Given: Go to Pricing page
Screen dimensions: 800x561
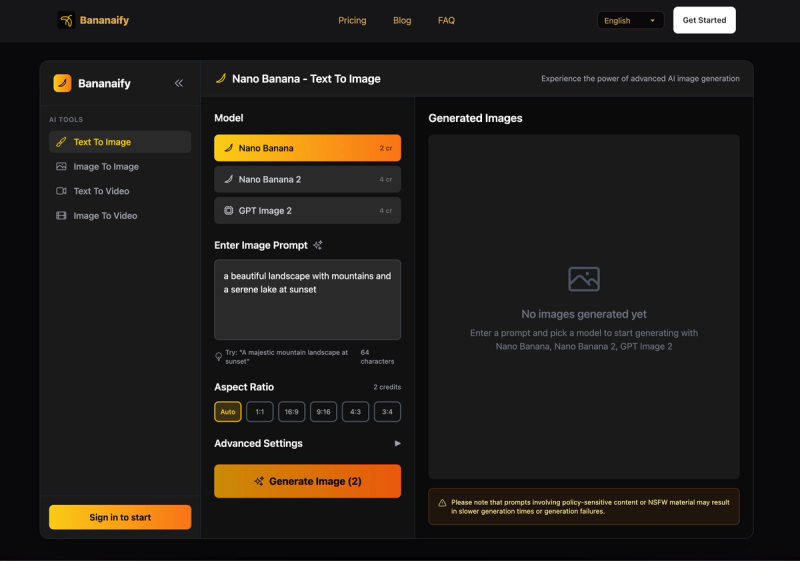Looking at the screenshot, I should (352, 20).
